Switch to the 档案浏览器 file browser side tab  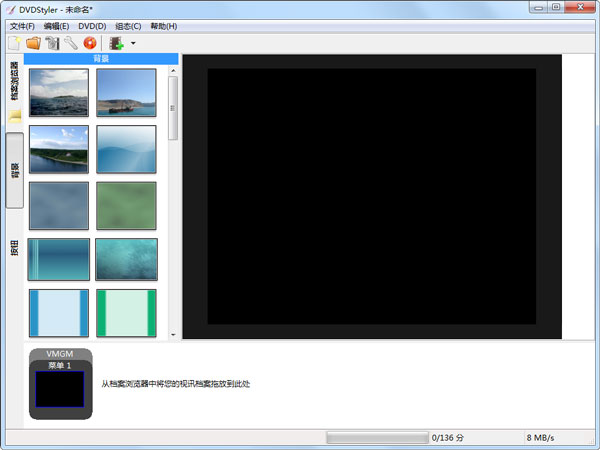coord(14,85)
